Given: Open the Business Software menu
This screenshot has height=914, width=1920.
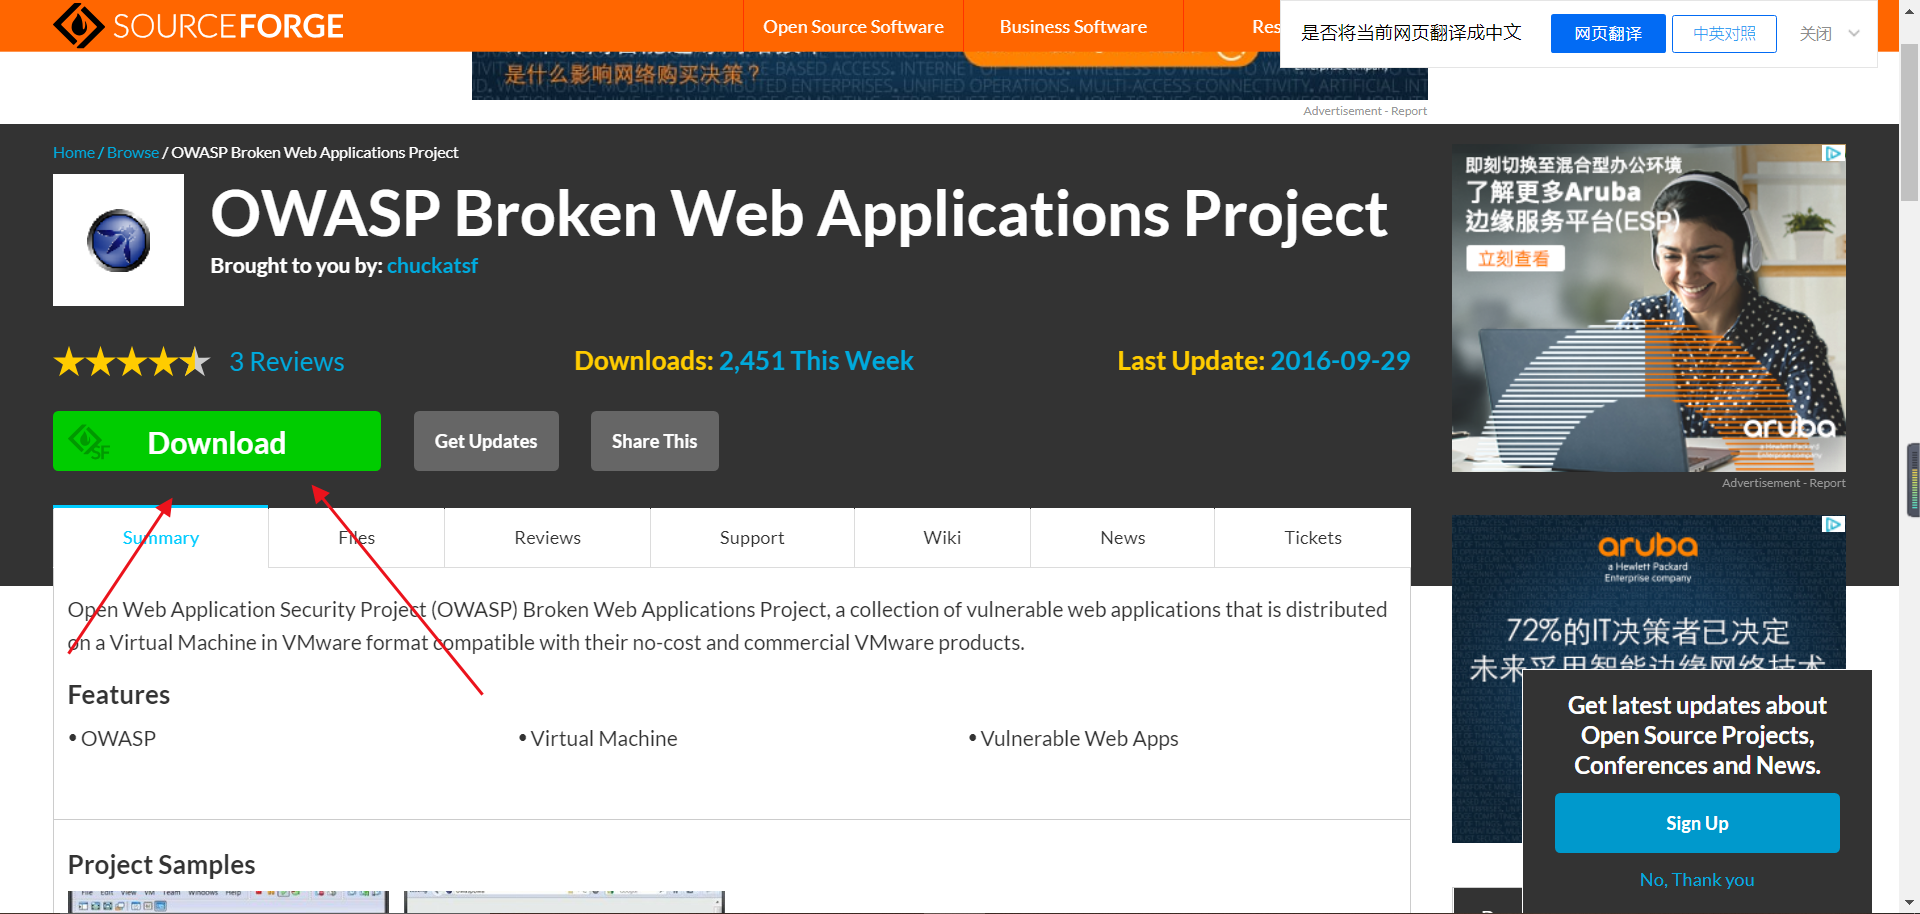Looking at the screenshot, I should 1073,26.
